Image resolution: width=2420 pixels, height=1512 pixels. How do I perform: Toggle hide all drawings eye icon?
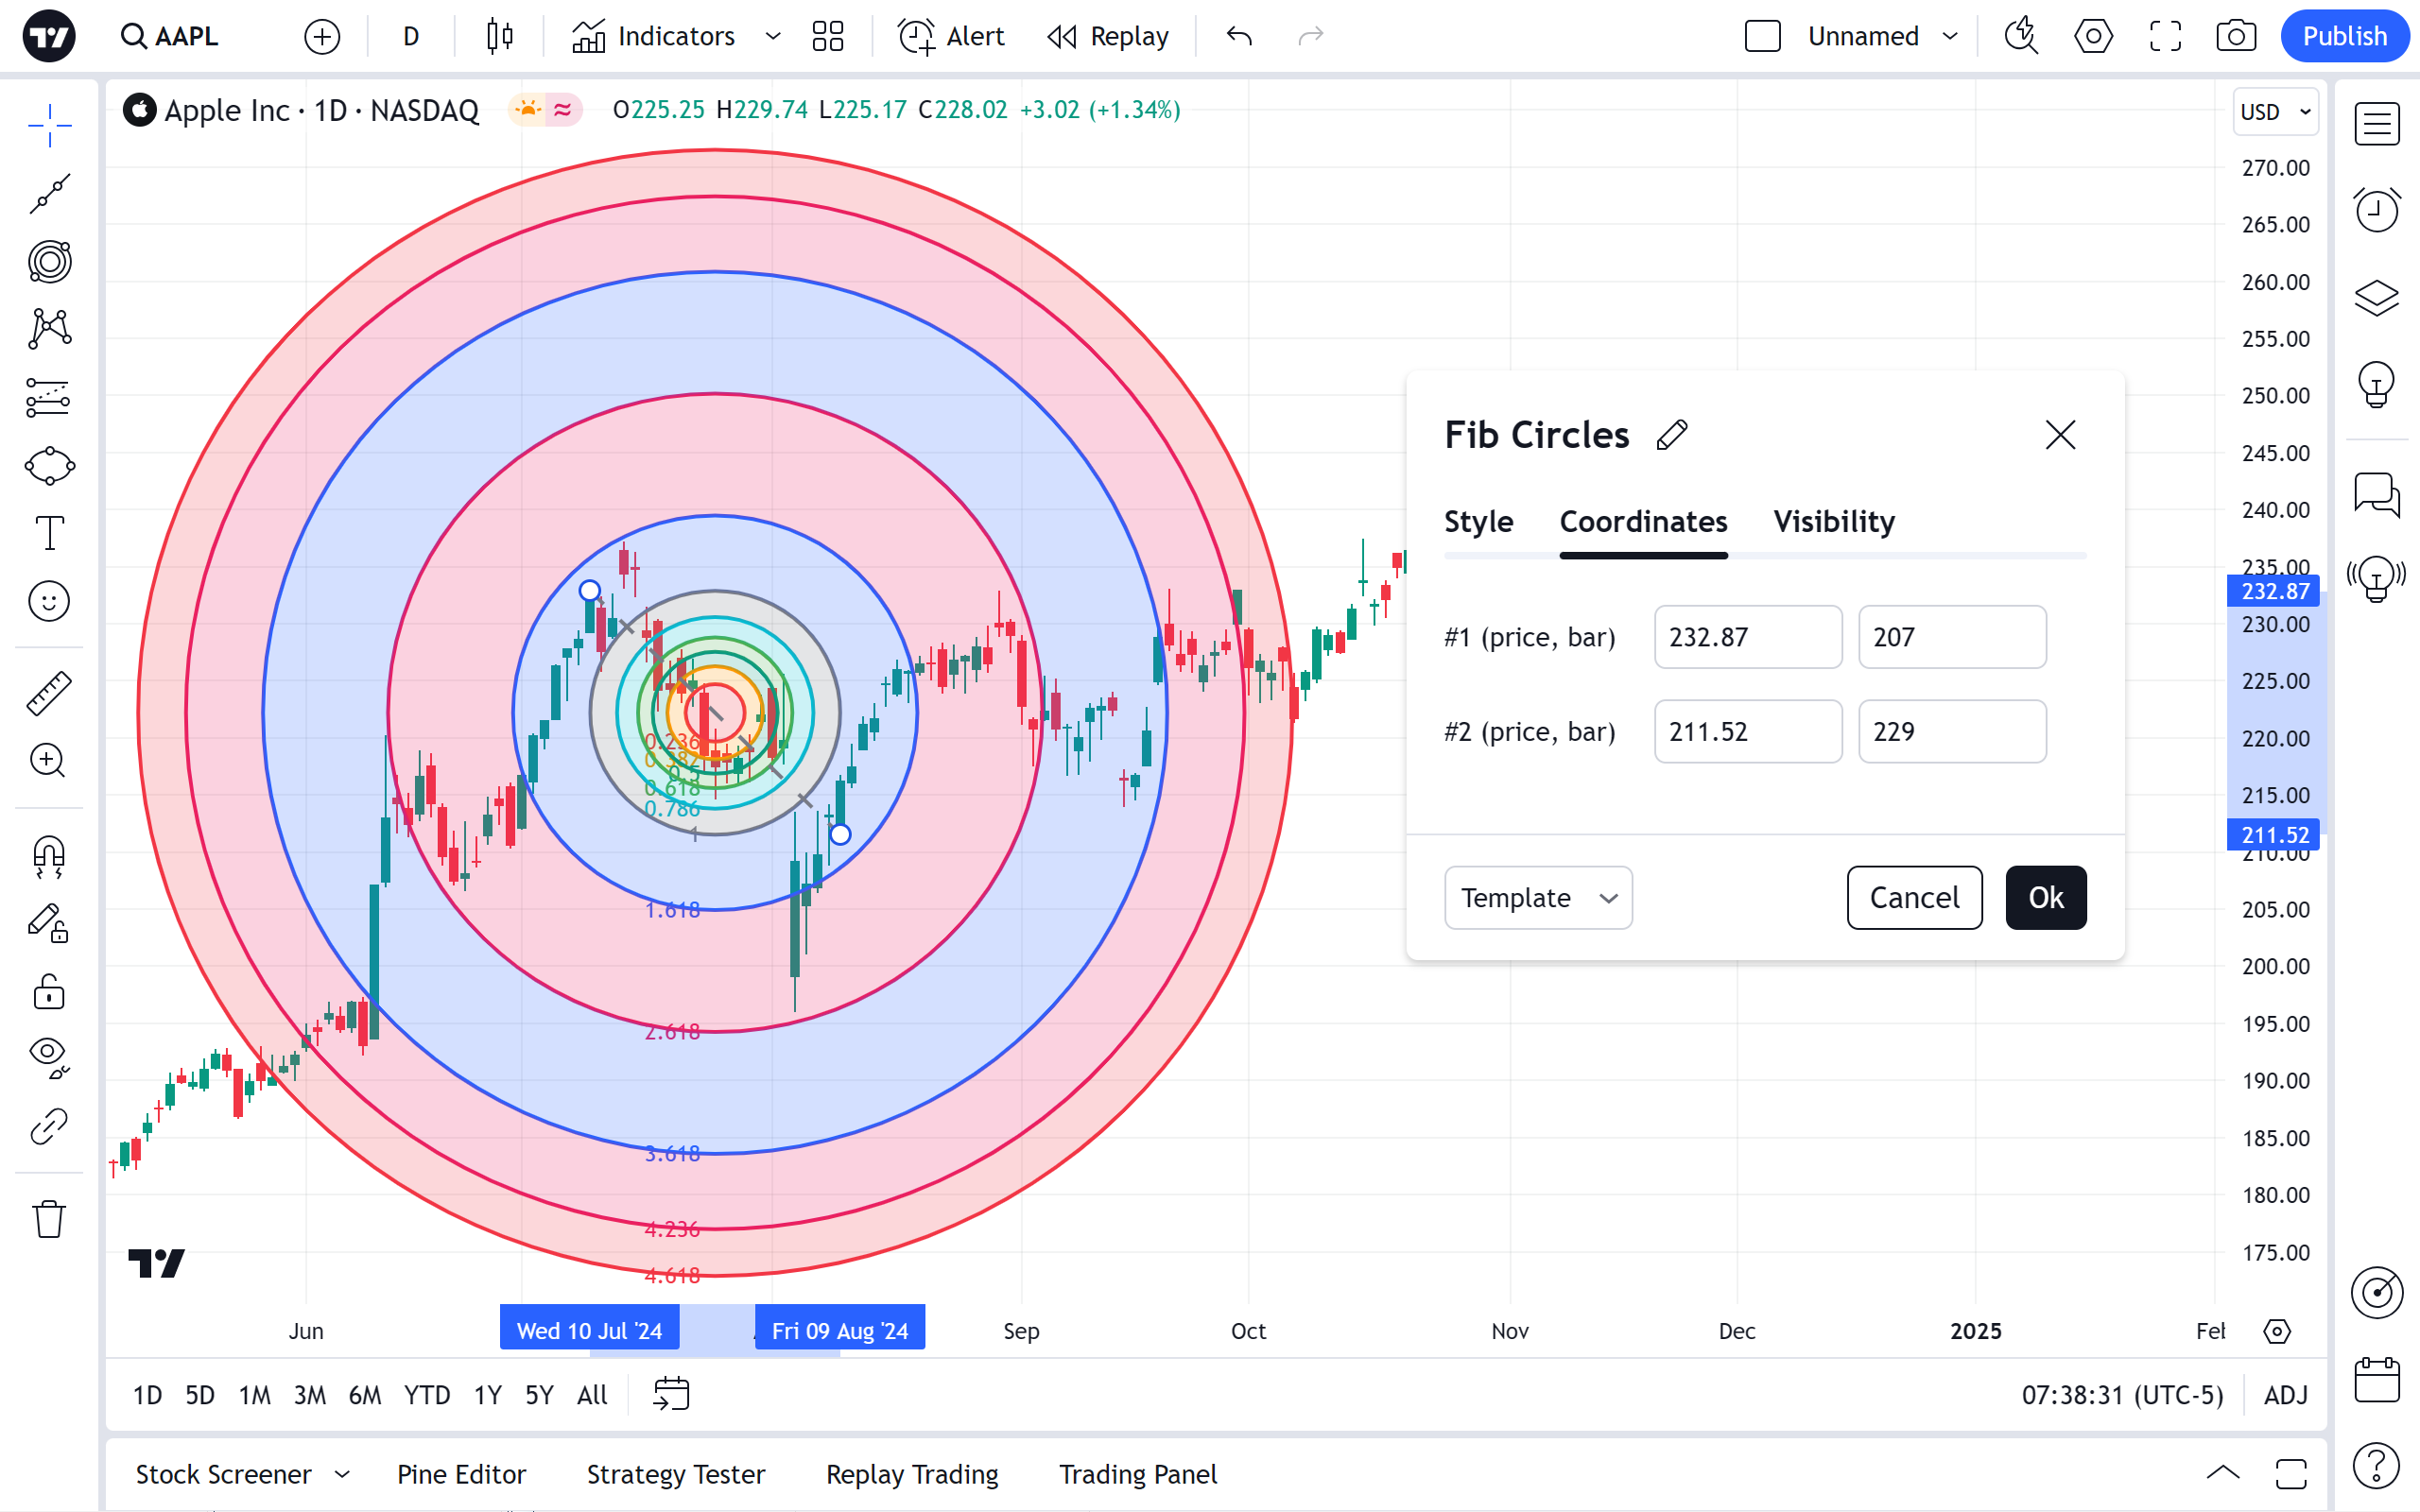49,1056
